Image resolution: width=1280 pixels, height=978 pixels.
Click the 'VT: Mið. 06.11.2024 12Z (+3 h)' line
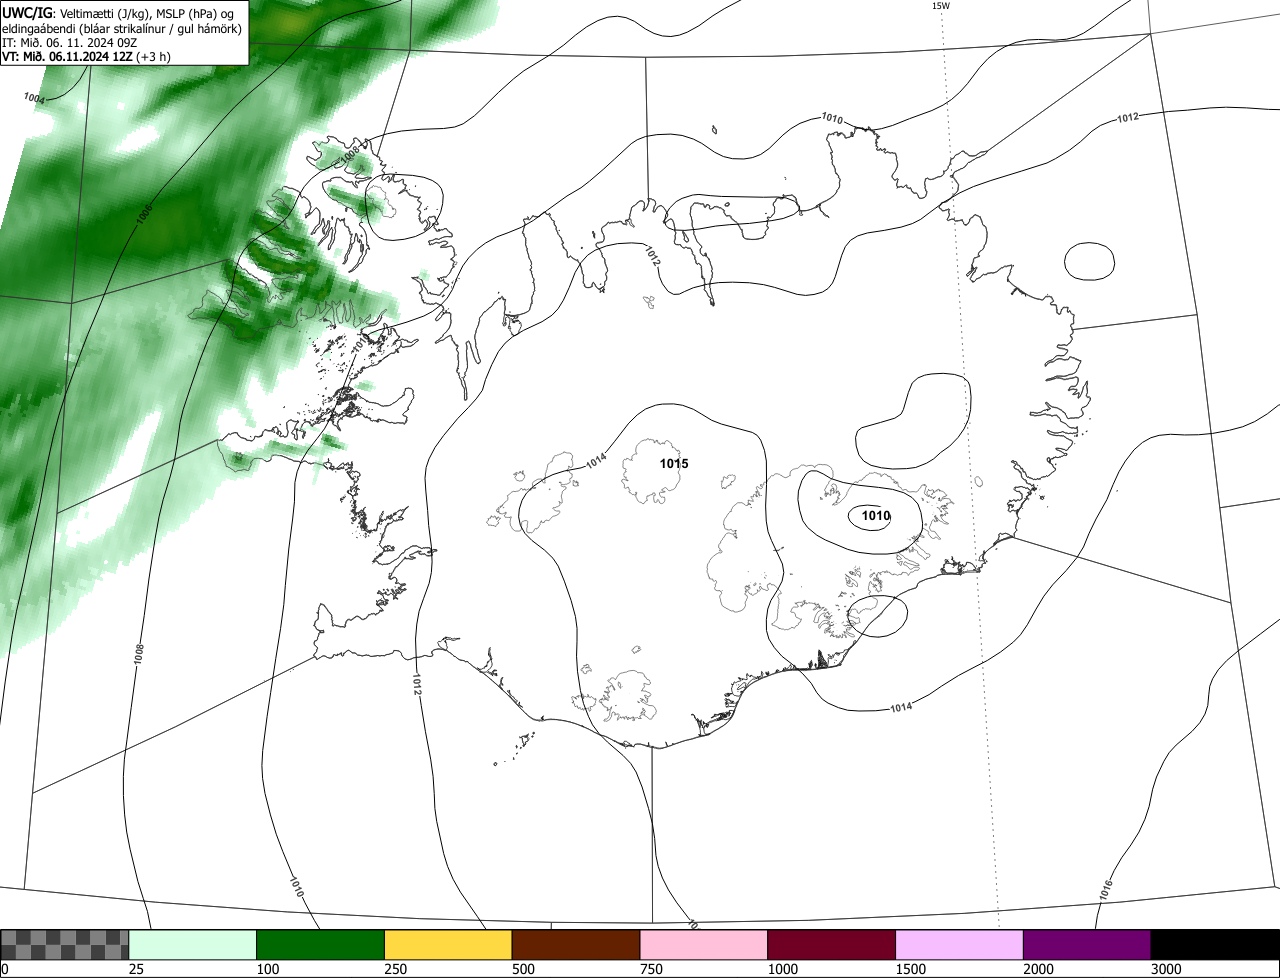[86, 56]
